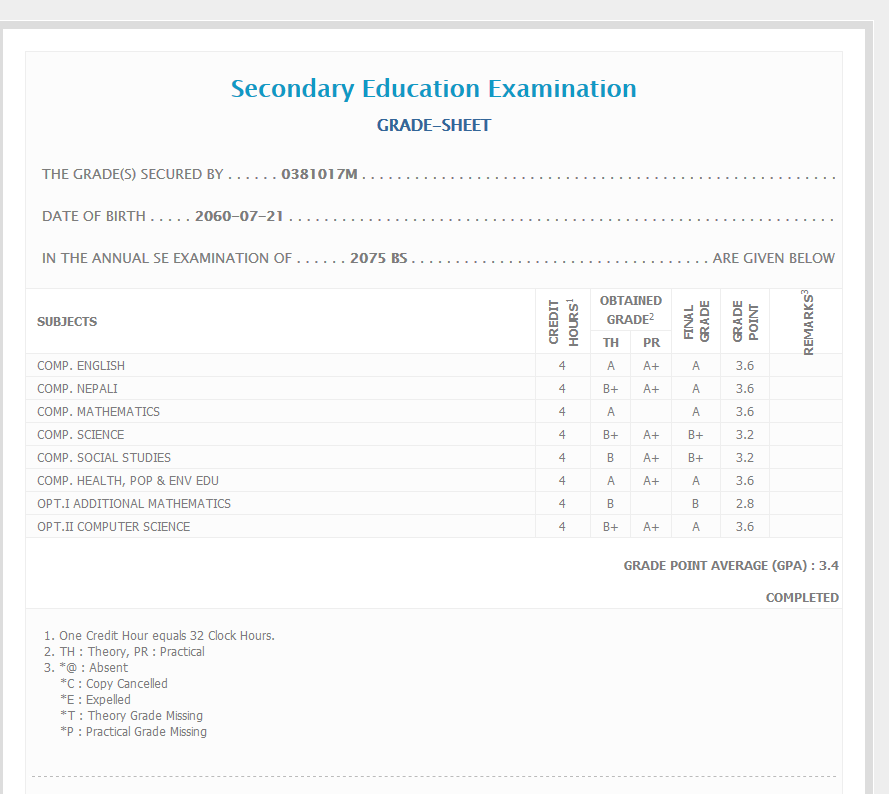This screenshot has width=889, height=794.
Task: Select the COMP. NEPALI subject name
Action: click(x=78, y=389)
